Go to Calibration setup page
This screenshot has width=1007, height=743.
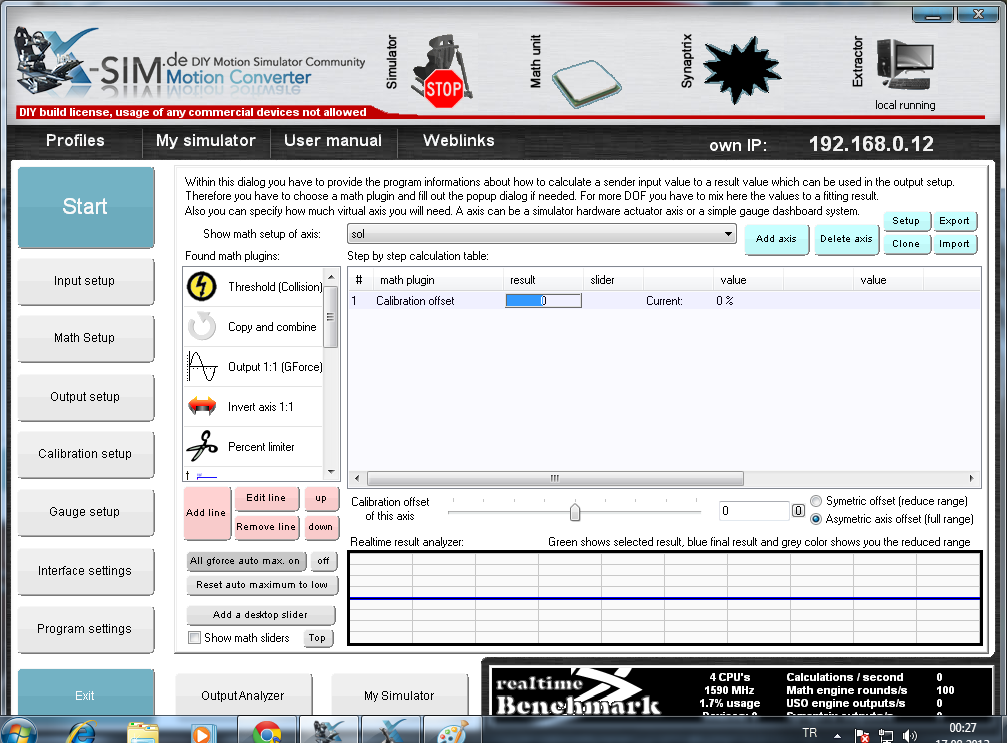pos(85,454)
